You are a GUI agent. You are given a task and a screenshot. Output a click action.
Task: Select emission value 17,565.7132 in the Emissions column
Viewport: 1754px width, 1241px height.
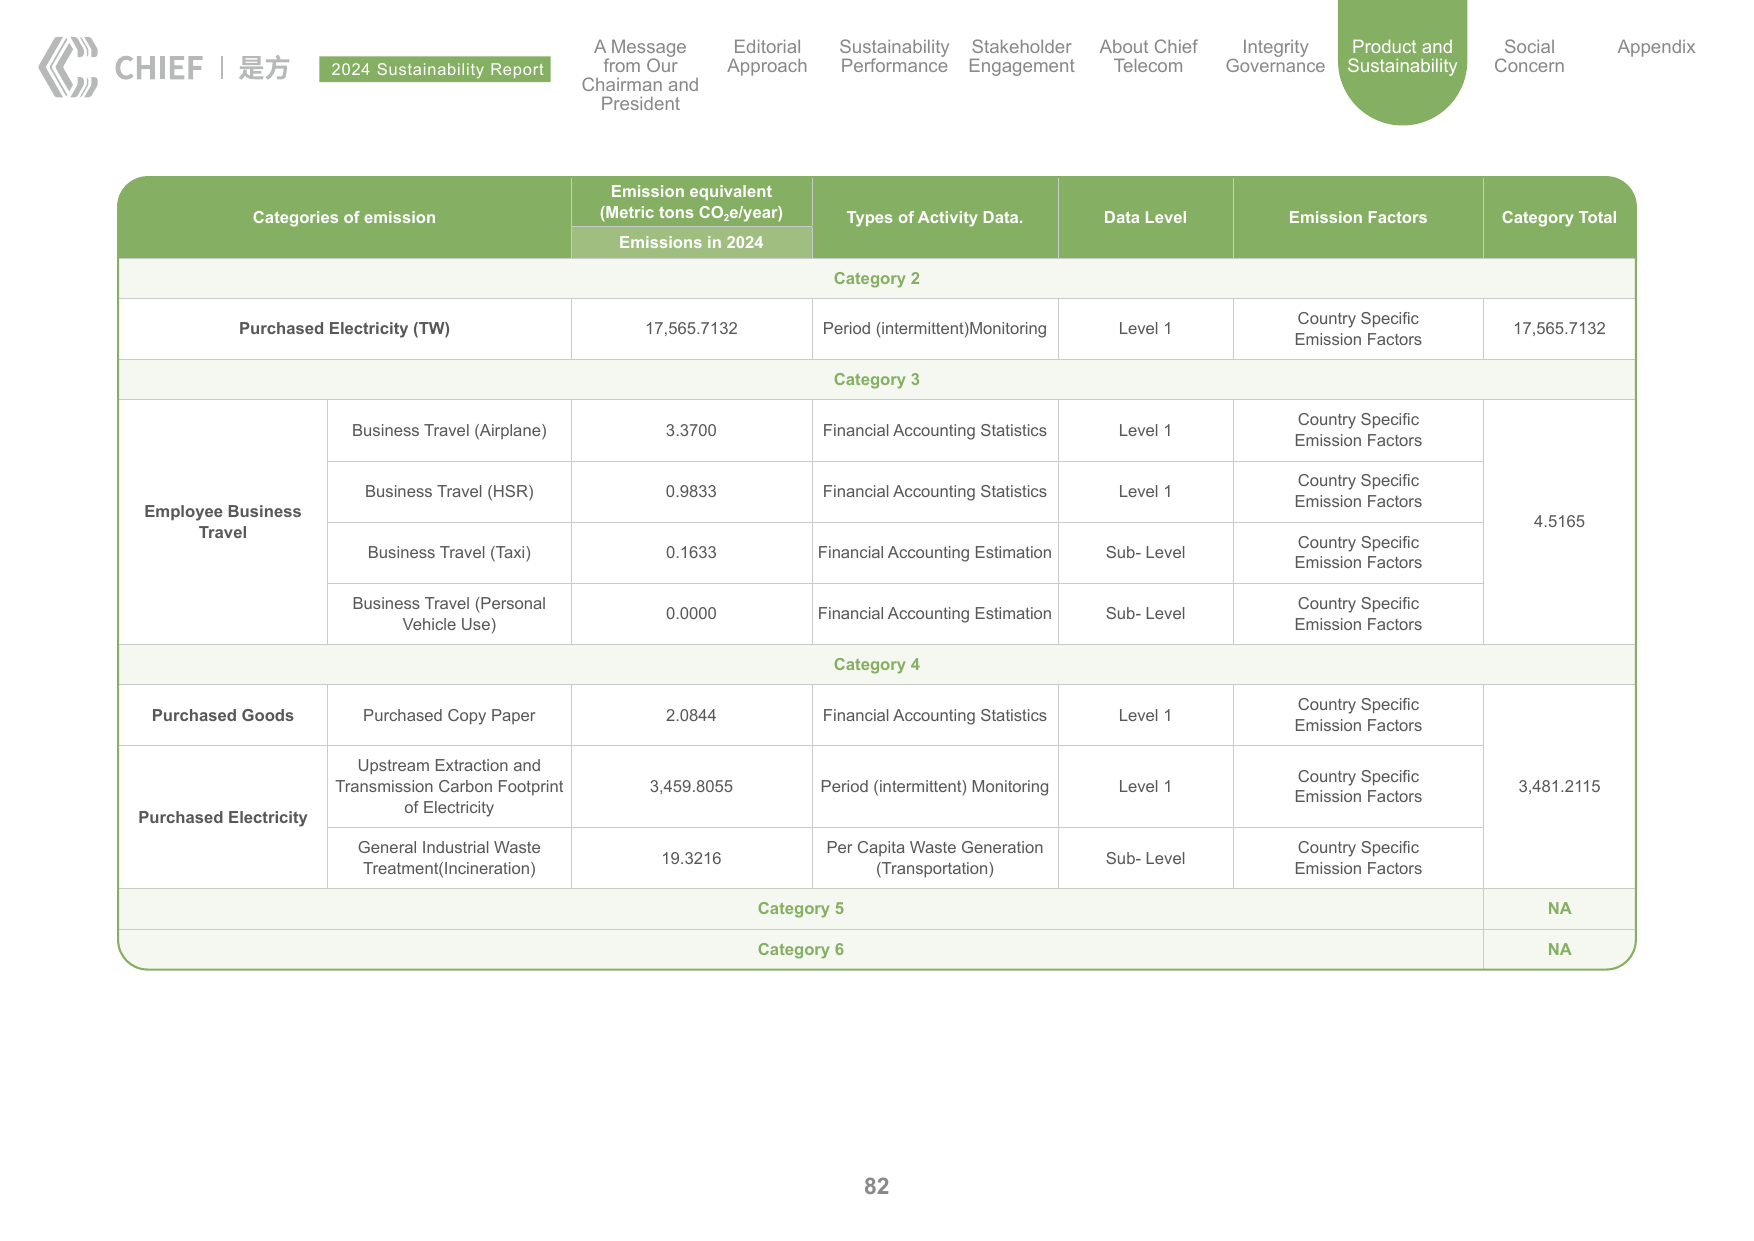[691, 329]
